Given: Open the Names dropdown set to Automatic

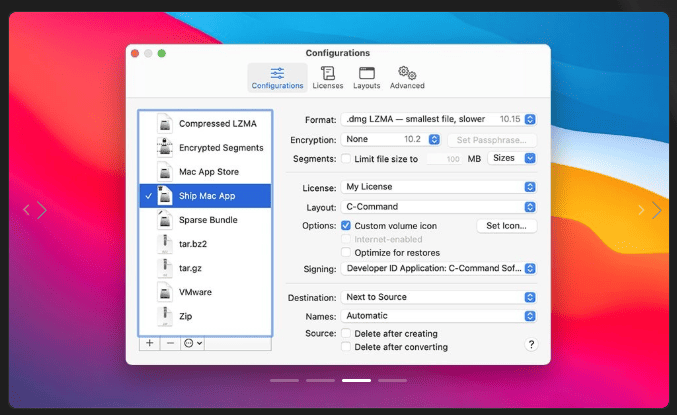Looking at the screenshot, I should pos(438,316).
